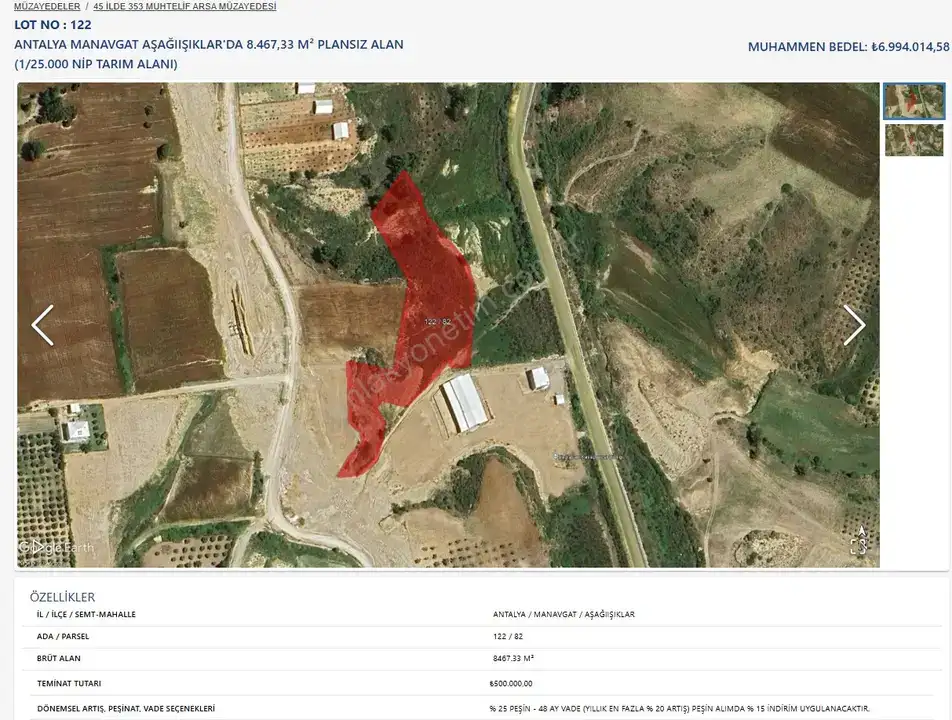The width and height of the screenshot is (952, 720).
Task: Select the second satellite thumbnail
Action: [913, 140]
